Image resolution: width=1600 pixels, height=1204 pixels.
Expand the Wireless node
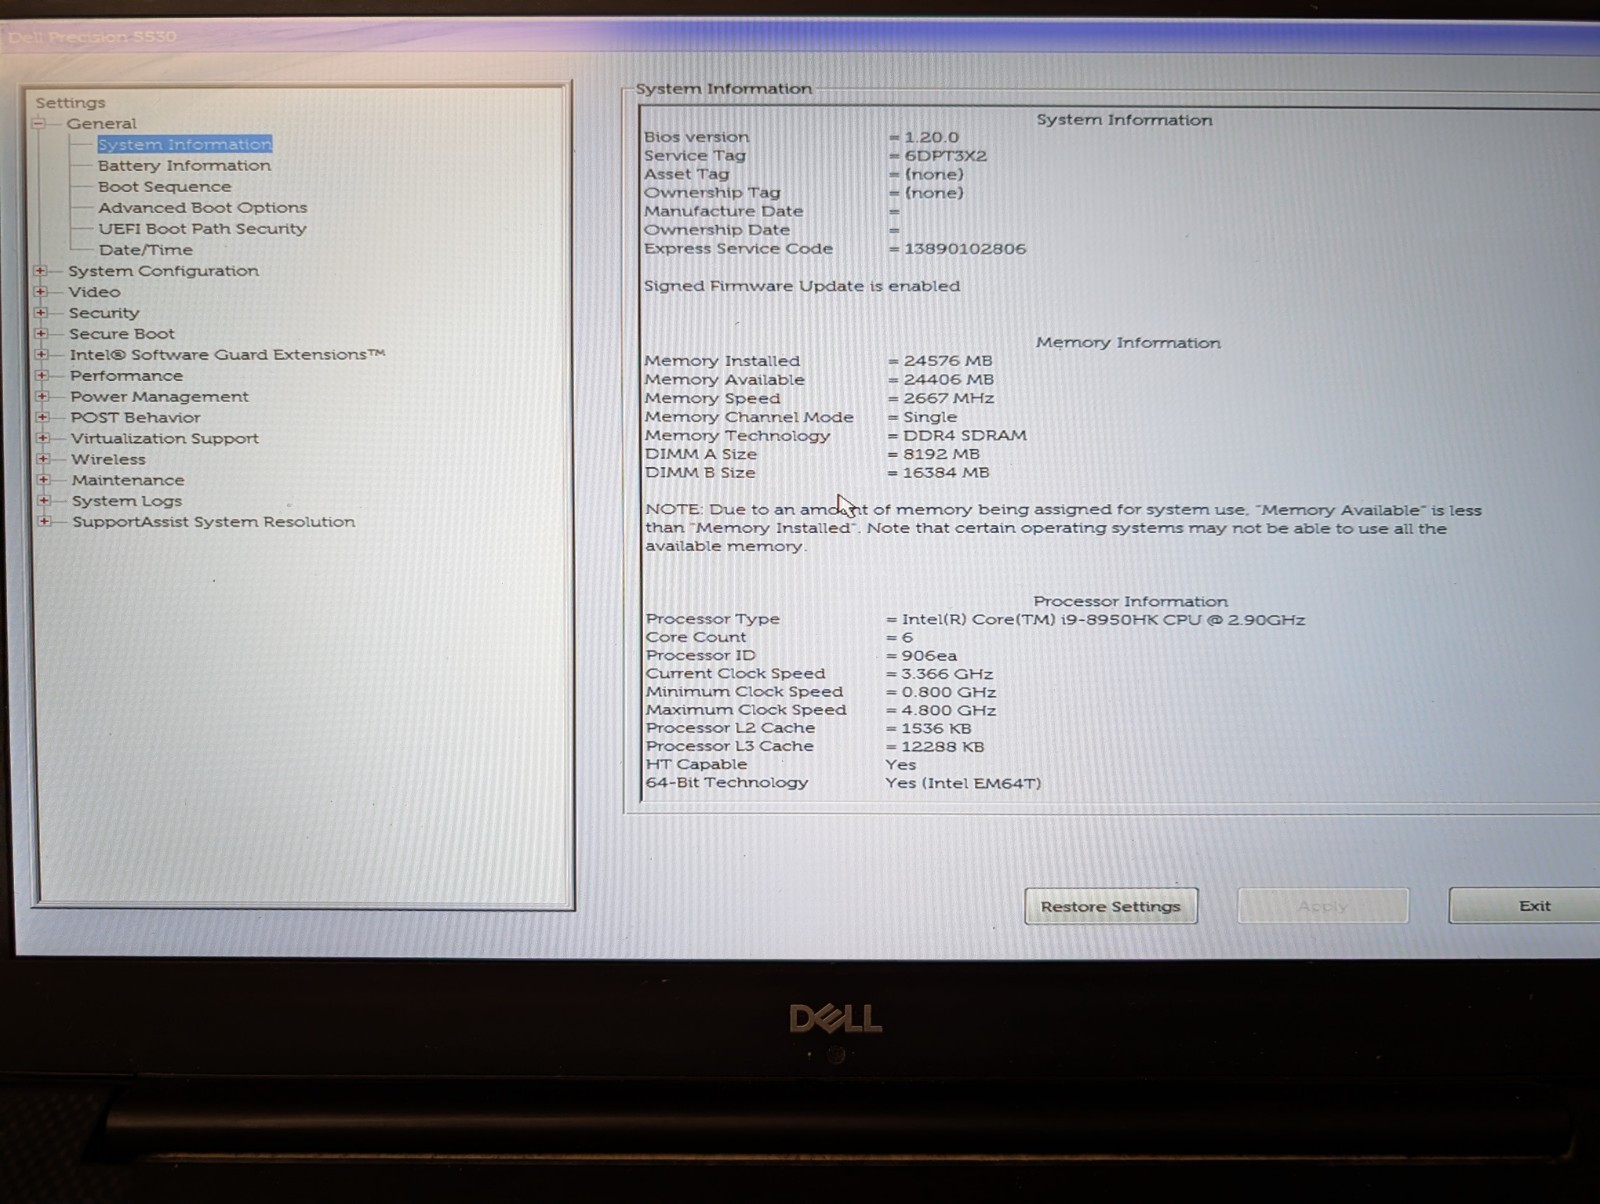tap(43, 459)
